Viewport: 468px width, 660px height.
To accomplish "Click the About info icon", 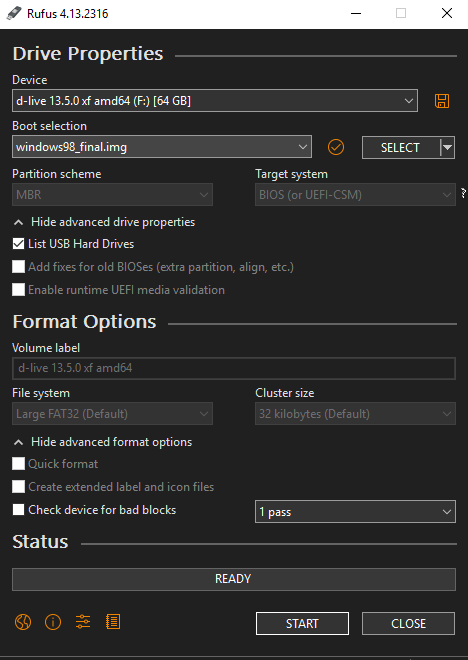I will [x=53, y=622].
